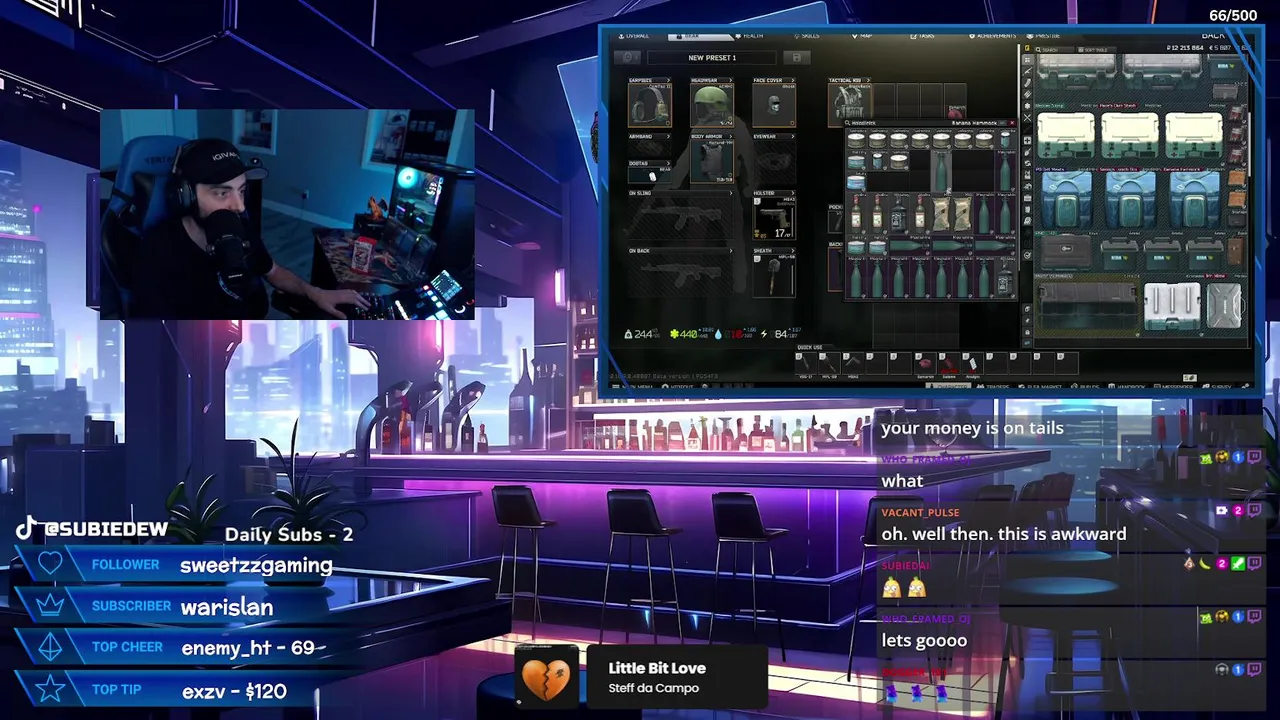1280x720 pixels.
Task: Click search icon in Banana Hammock window
Action: (x=847, y=123)
